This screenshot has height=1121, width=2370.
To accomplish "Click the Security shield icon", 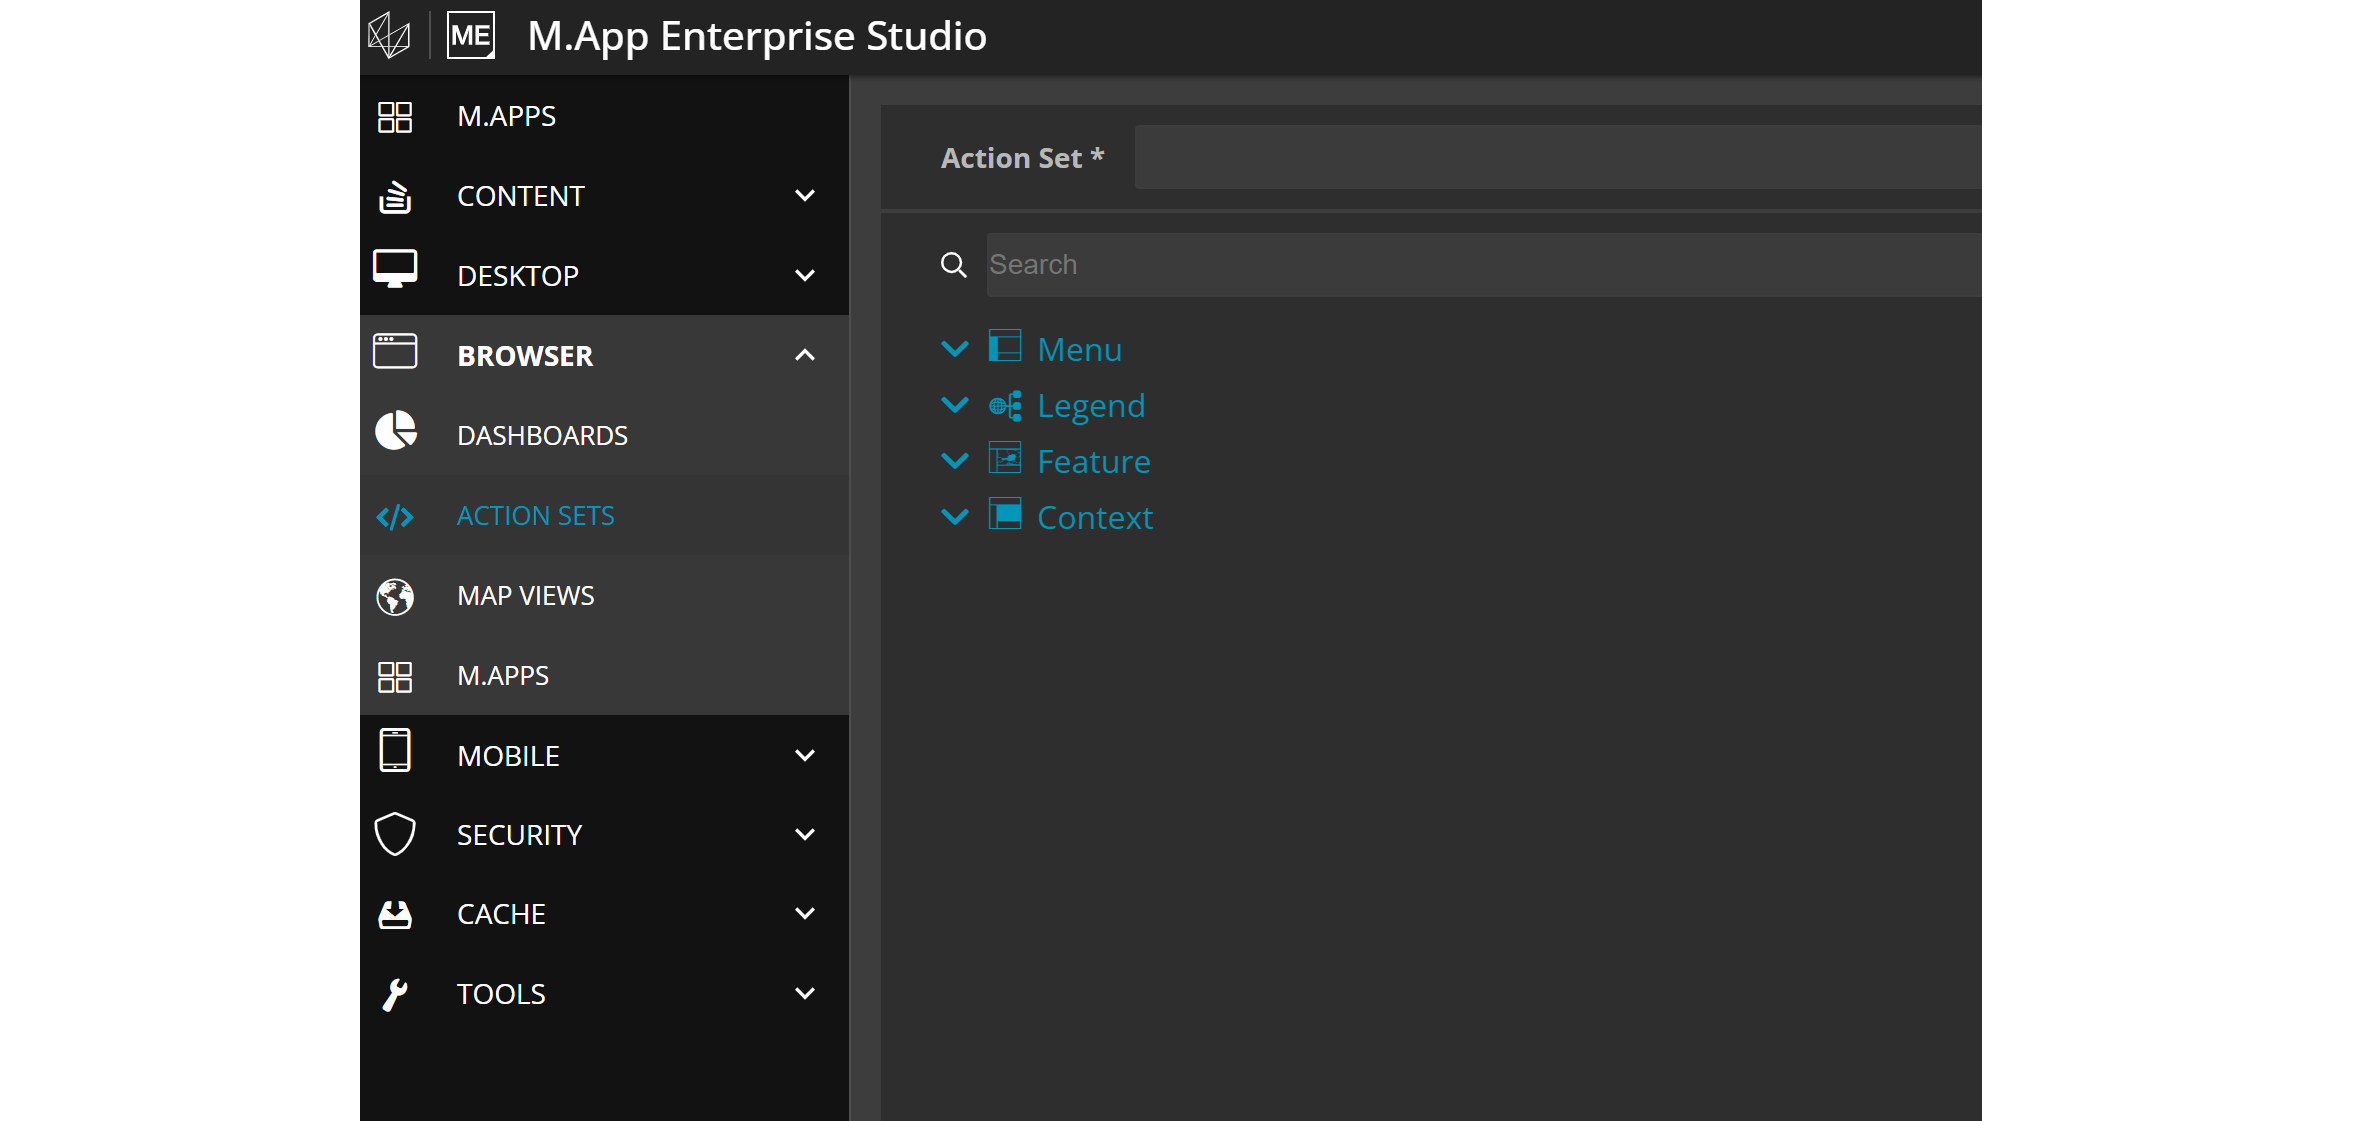I will [x=395, y=834].
